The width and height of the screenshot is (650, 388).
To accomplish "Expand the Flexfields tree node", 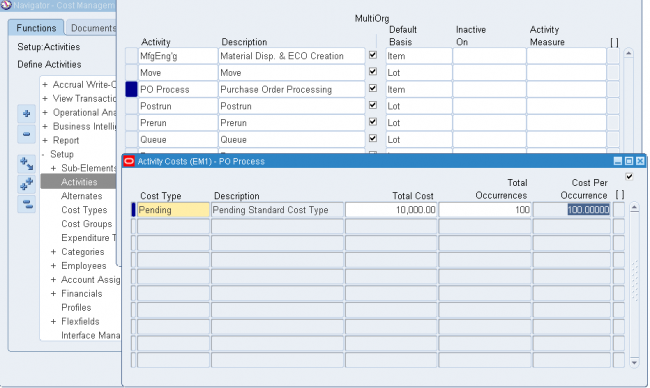I will pos(53,321).
